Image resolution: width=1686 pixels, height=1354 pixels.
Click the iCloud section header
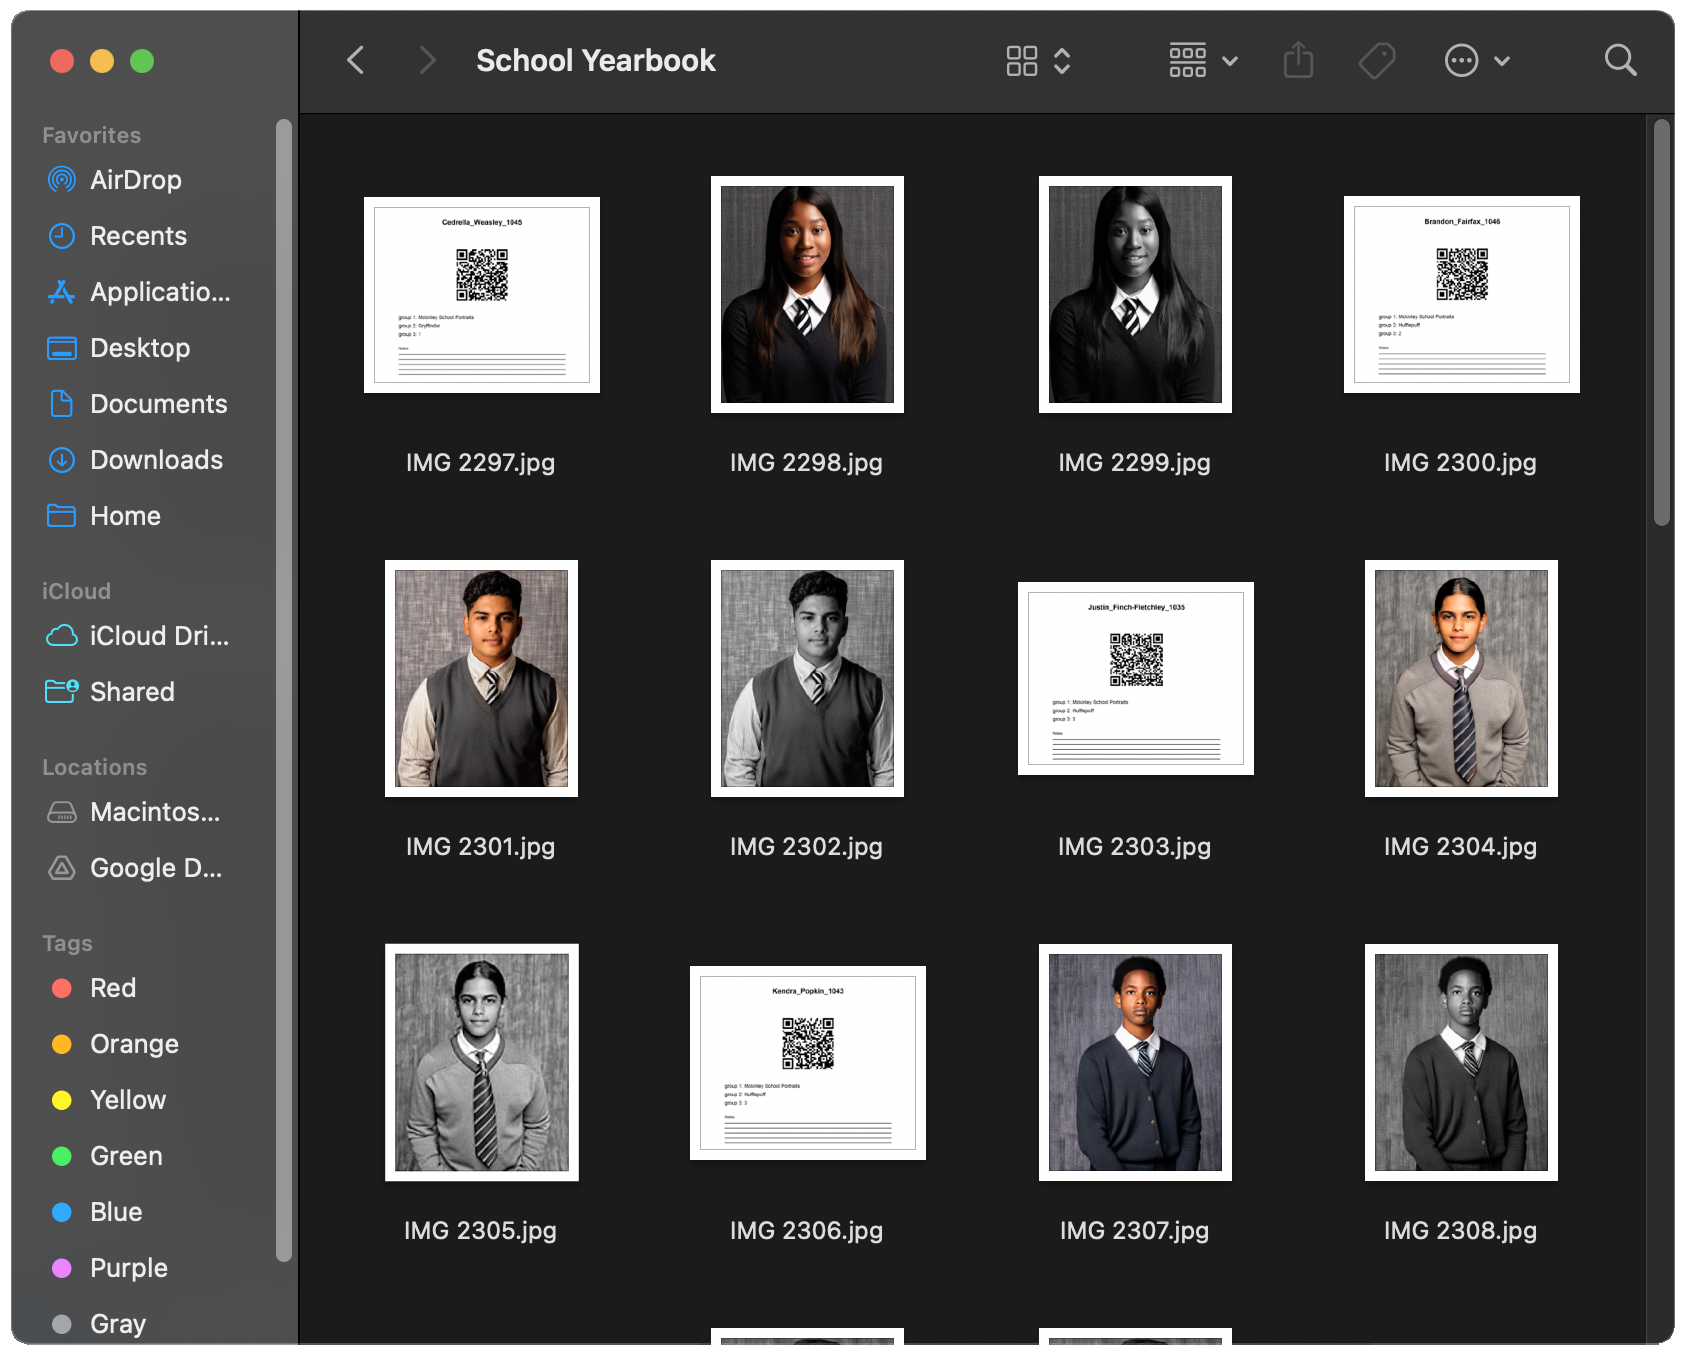point(76,591)
